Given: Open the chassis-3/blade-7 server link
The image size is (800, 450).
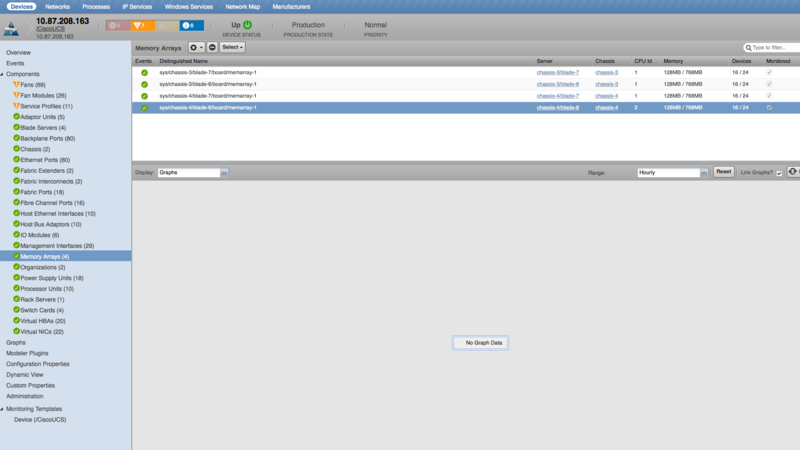Looking at the screenshot, I should [558, 72].
